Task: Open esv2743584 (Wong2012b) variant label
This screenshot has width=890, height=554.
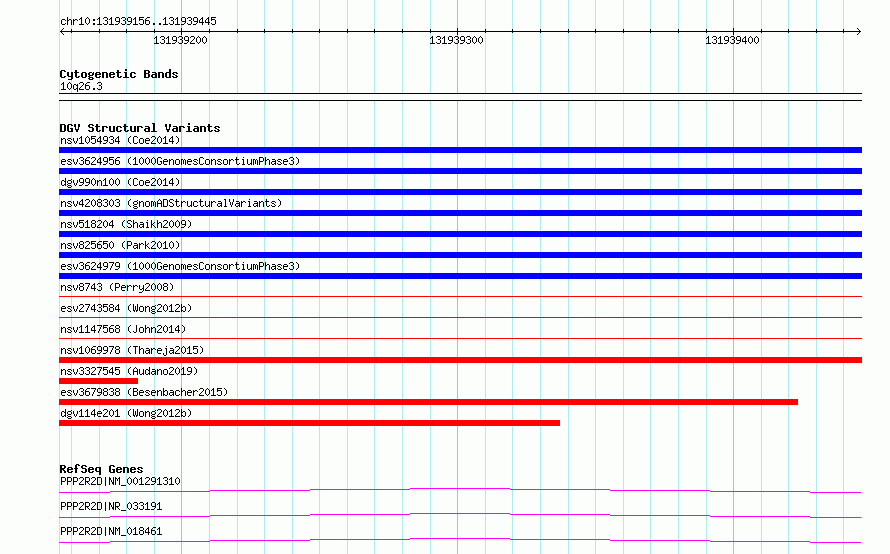Action: click(126, 308)
